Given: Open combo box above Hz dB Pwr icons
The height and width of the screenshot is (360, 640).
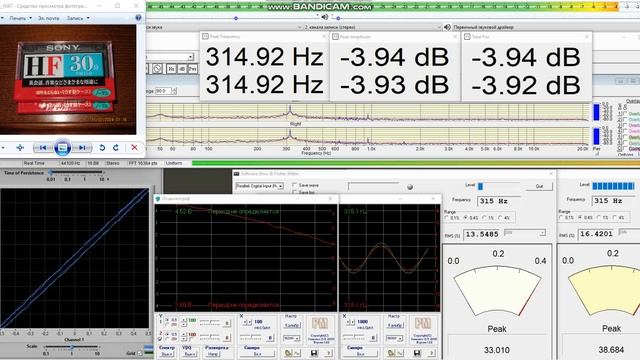Looking at the screenshot, I should coord(170,57).
